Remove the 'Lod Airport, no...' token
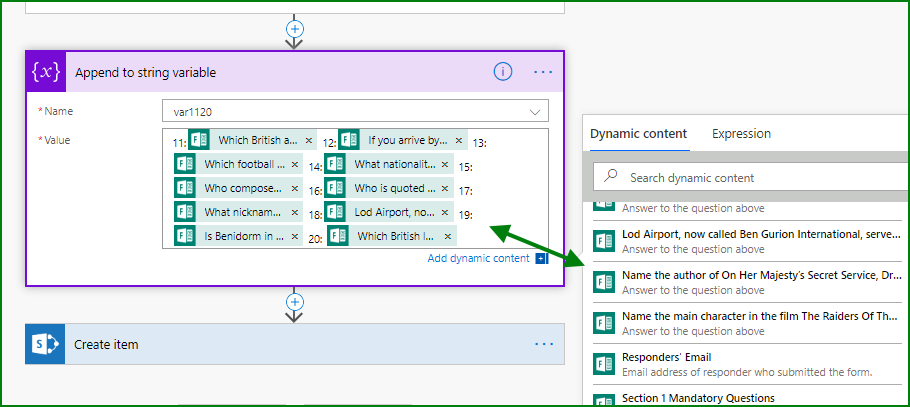This screenshot has width=910, height=407. pyautogui.click(x=445, y=212)
